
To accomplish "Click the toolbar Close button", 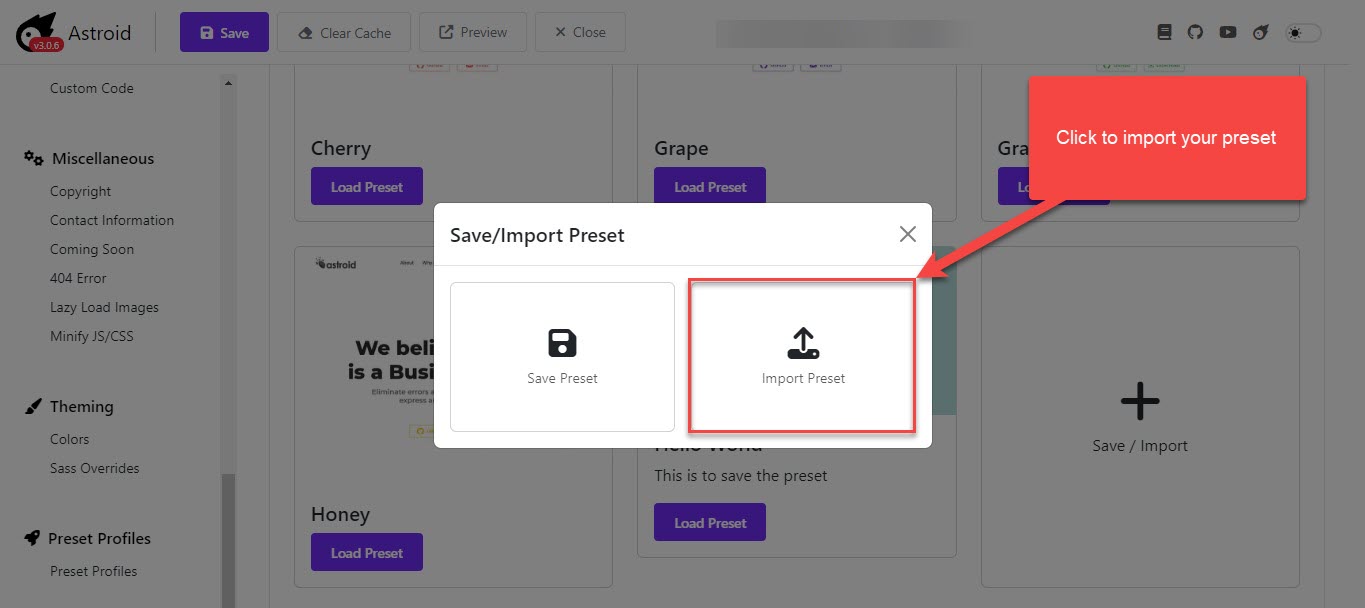I will click(x=580, y=32).
